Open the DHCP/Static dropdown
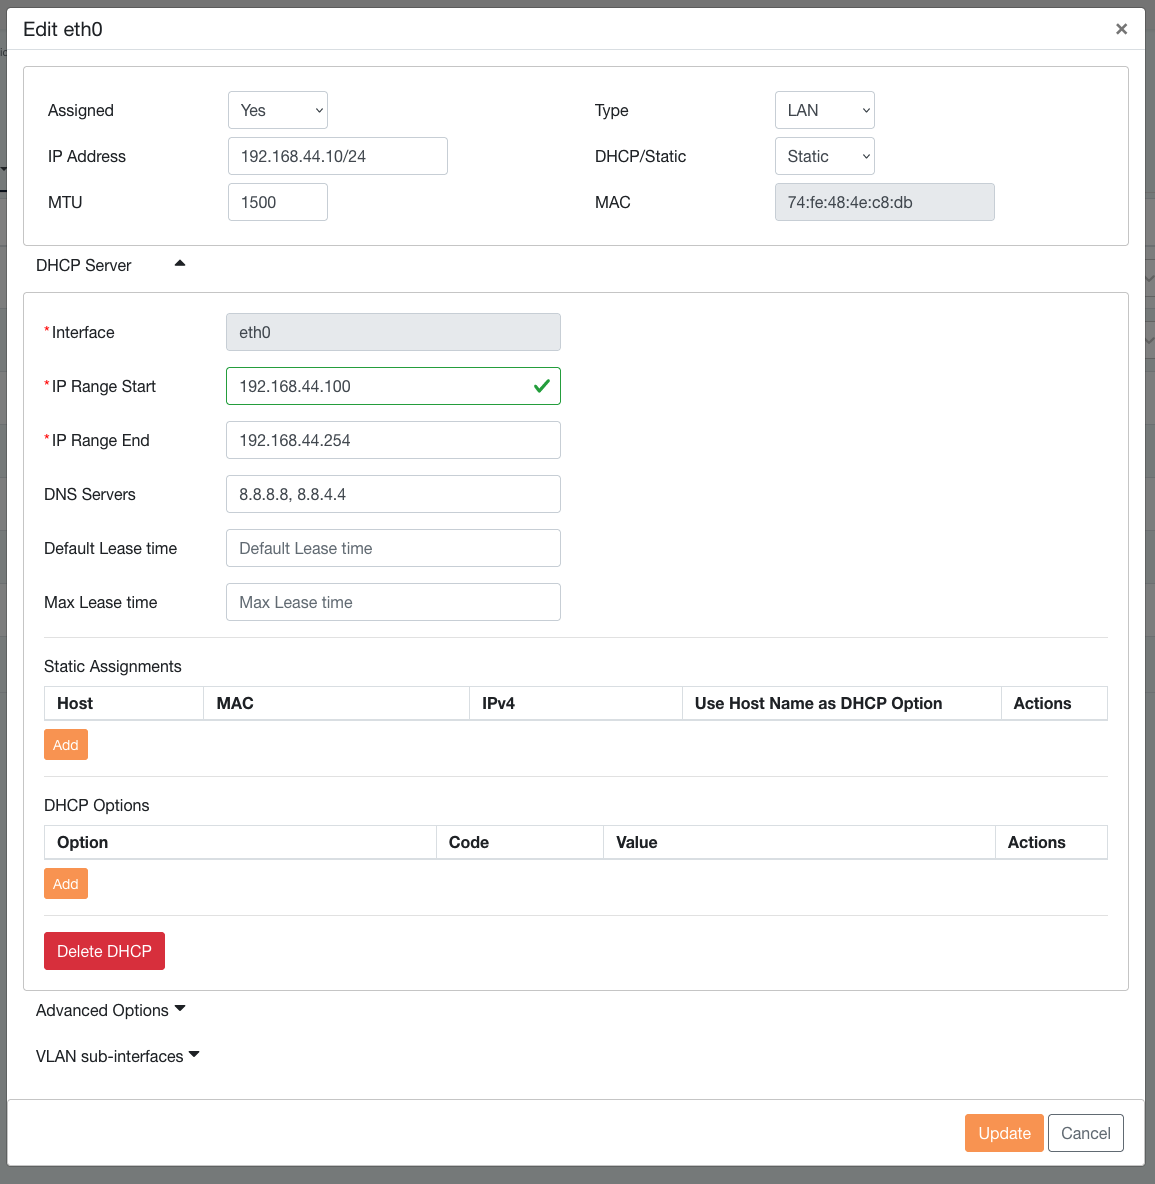This screenshot has width=1155, height=1184. [x=824, y=156]
